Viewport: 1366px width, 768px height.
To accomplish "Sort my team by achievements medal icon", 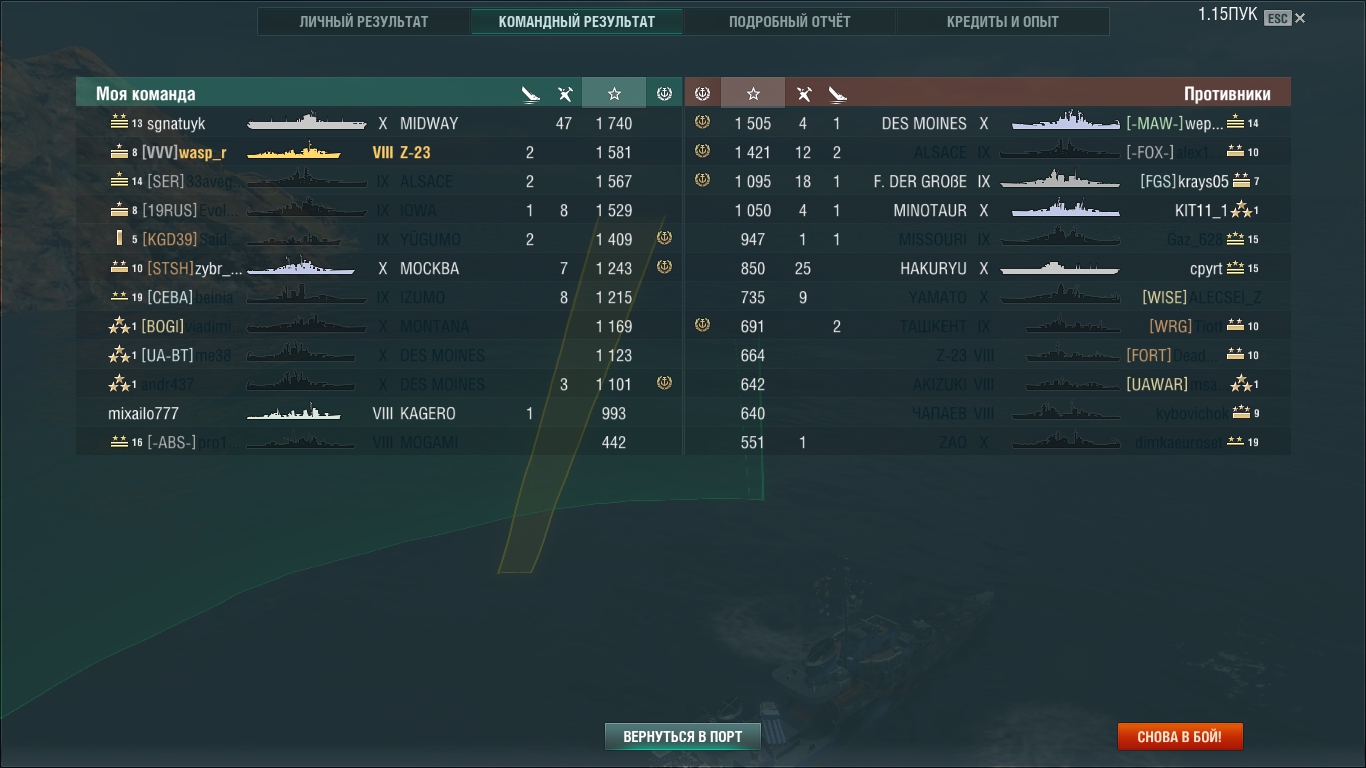I will click(x=664, y=93).
